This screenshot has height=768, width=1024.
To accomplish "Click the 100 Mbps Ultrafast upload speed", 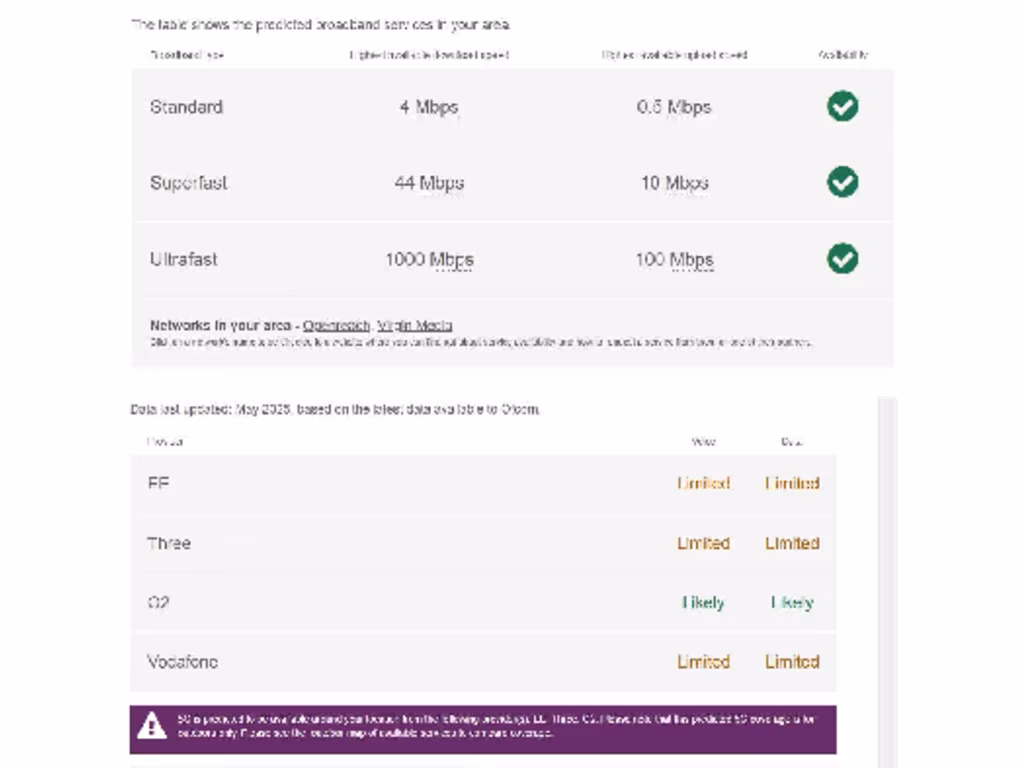I will pos(674,260).
